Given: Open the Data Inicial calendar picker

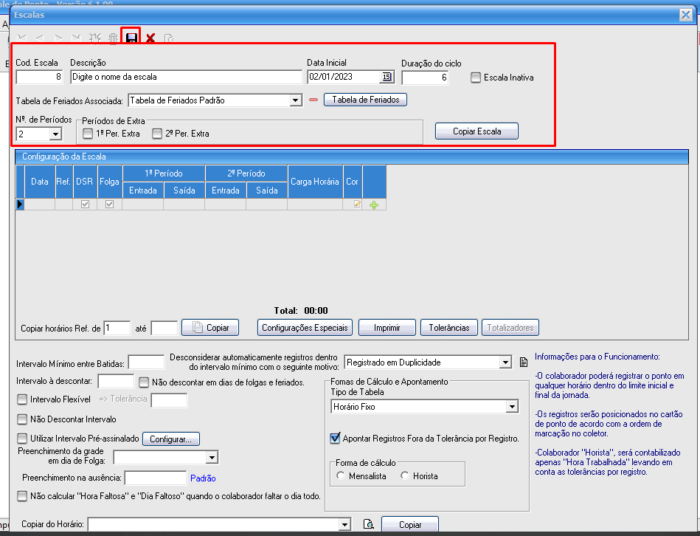Looking at the screenshot, I should [387, 76].
